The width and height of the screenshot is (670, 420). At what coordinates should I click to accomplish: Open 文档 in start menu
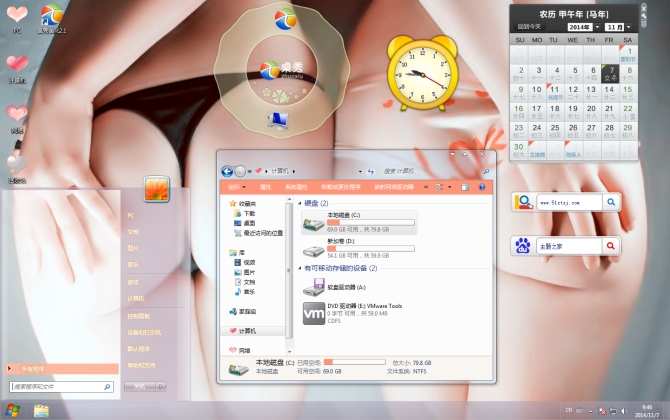pos(133,232)
